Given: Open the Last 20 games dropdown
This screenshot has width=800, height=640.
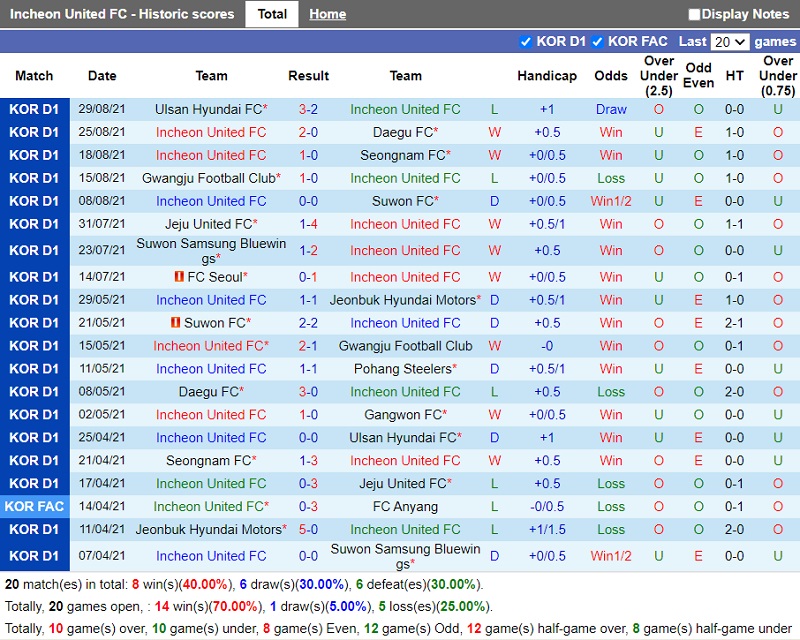Looking at the screenshot, I should [729, 41].
